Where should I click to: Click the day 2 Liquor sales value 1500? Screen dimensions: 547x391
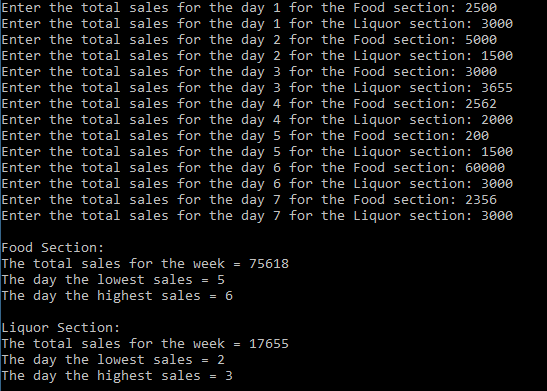click(x=497, y=55)
